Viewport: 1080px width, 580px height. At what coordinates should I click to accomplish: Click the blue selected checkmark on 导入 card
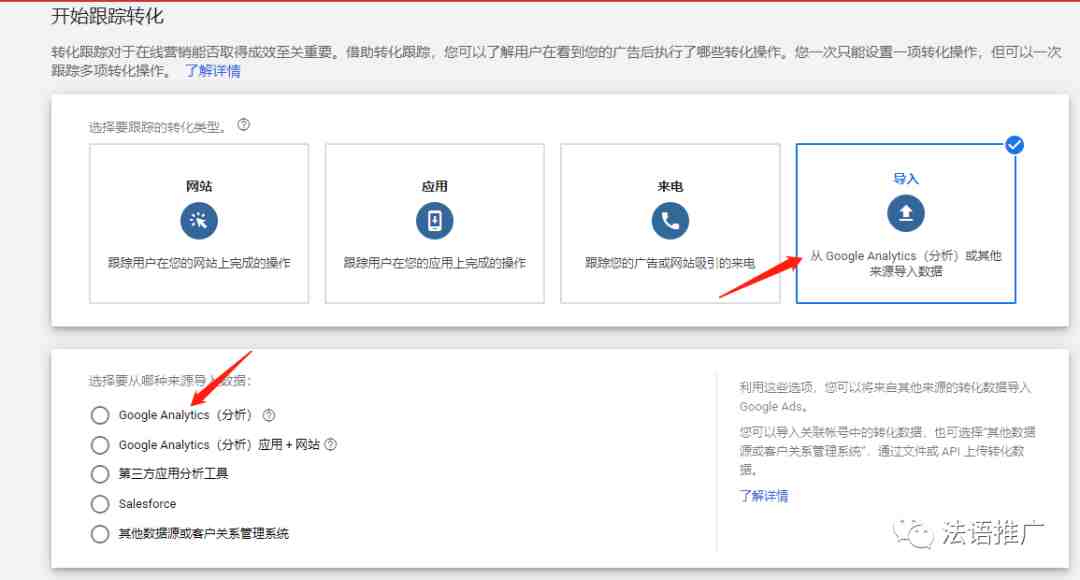(x=1014, y=145)
